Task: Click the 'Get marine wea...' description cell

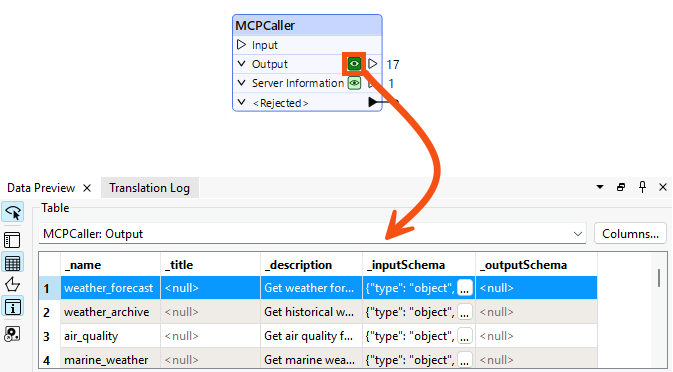Action: 312,359
